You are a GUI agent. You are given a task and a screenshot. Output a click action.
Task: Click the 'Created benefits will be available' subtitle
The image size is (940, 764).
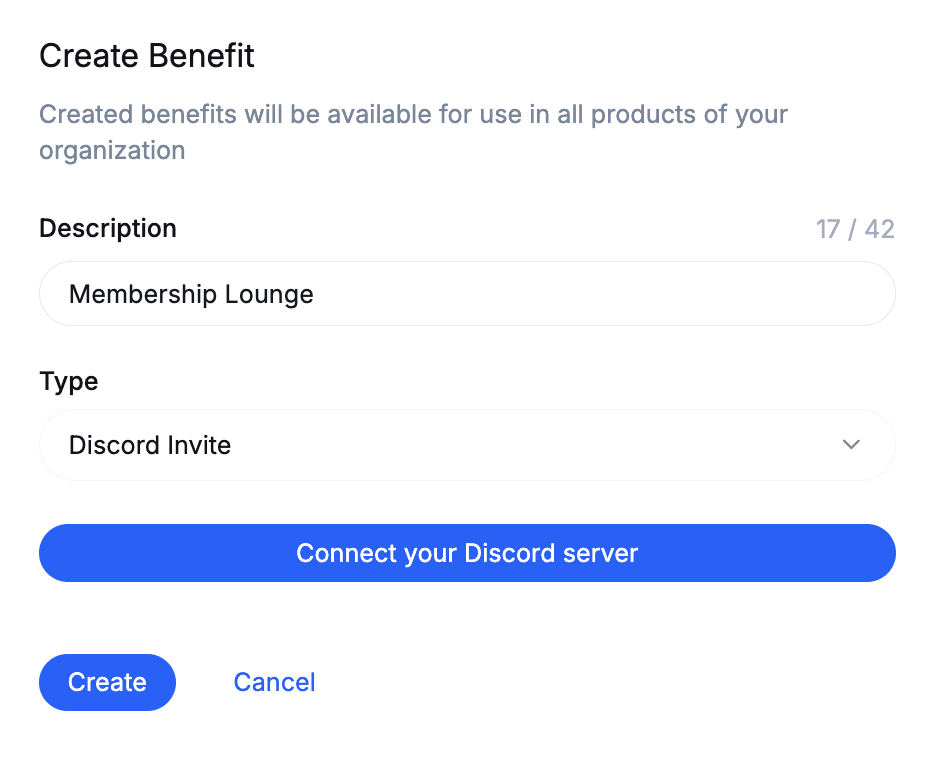tap(413, 132)
